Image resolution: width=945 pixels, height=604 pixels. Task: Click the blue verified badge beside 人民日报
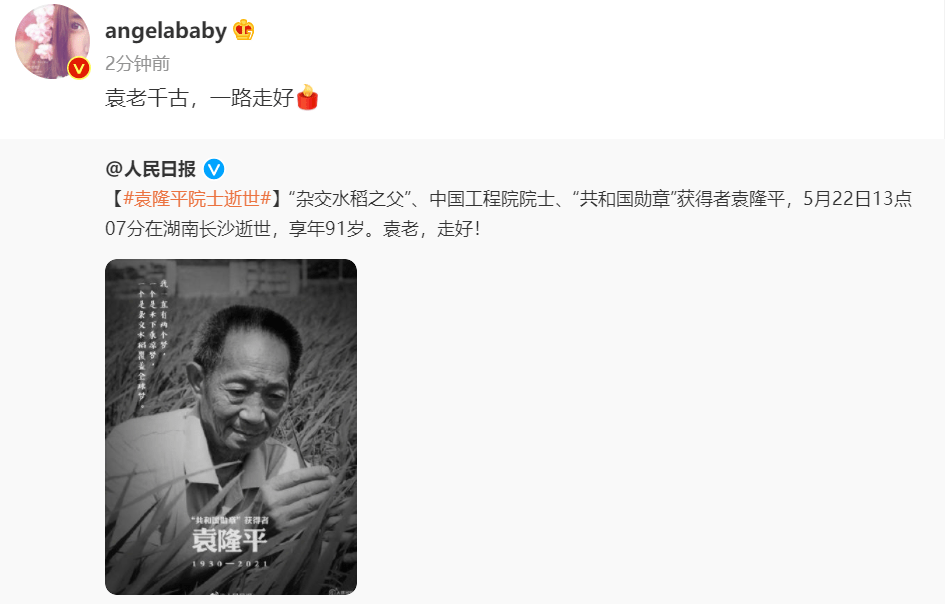[x=214, y=169]
